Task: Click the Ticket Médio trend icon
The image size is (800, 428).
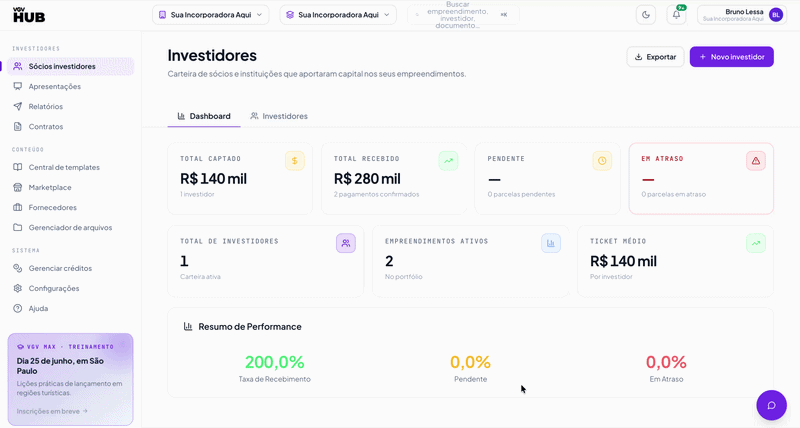Action: tap(756, 243)
